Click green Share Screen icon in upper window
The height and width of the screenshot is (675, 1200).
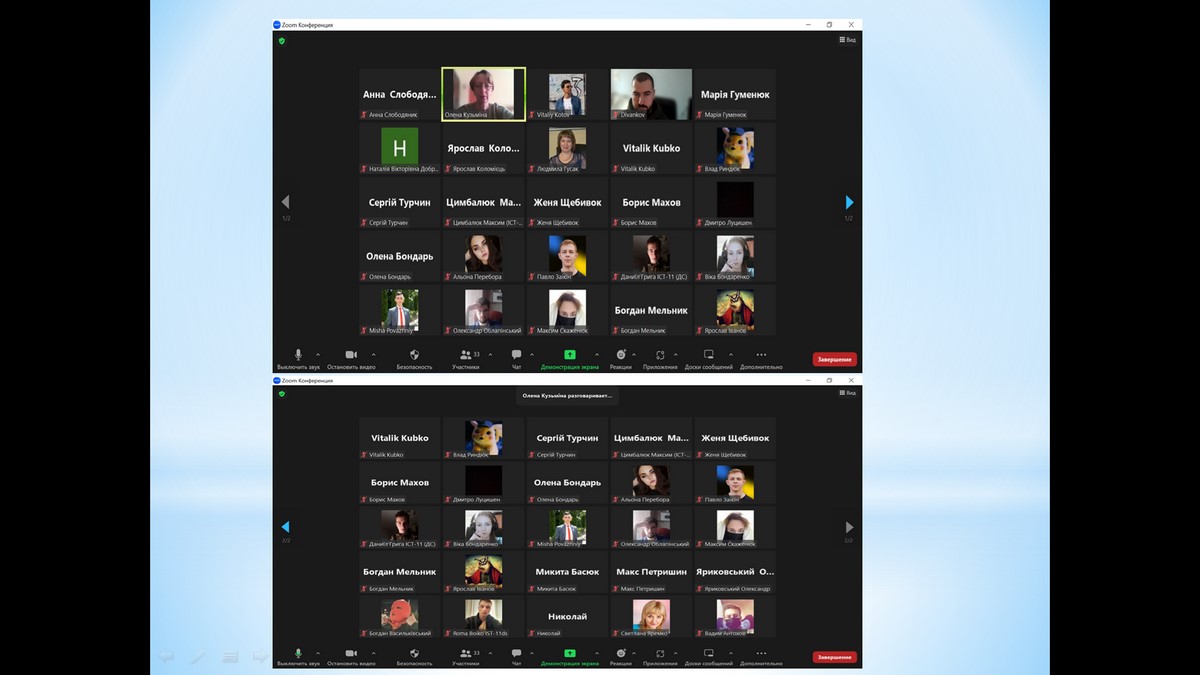tap(569, 355)
